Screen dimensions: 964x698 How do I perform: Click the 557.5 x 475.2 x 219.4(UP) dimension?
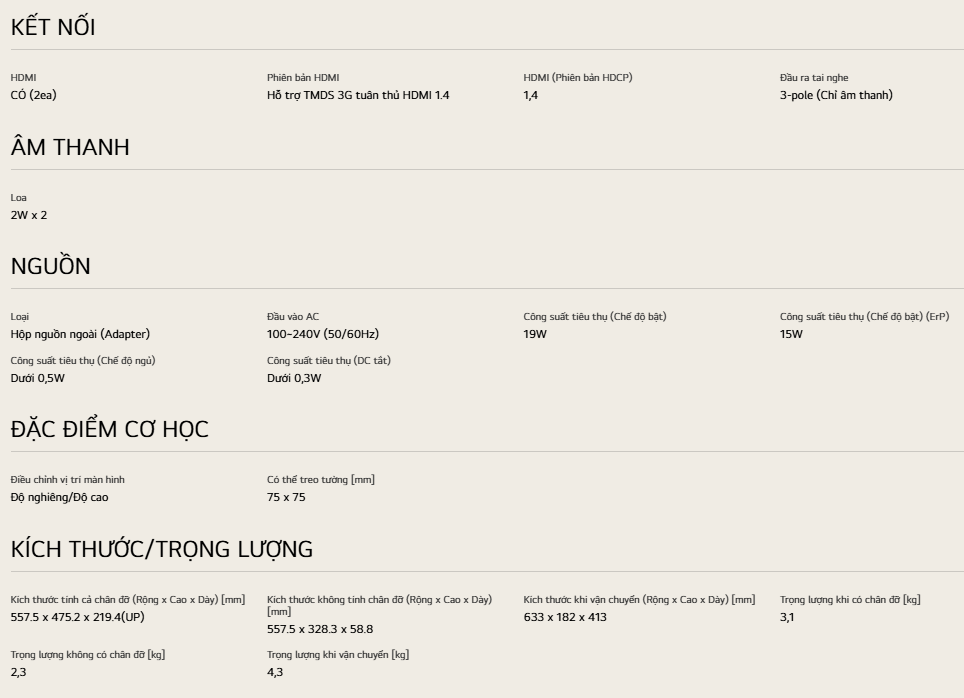(x=77, y=617)
